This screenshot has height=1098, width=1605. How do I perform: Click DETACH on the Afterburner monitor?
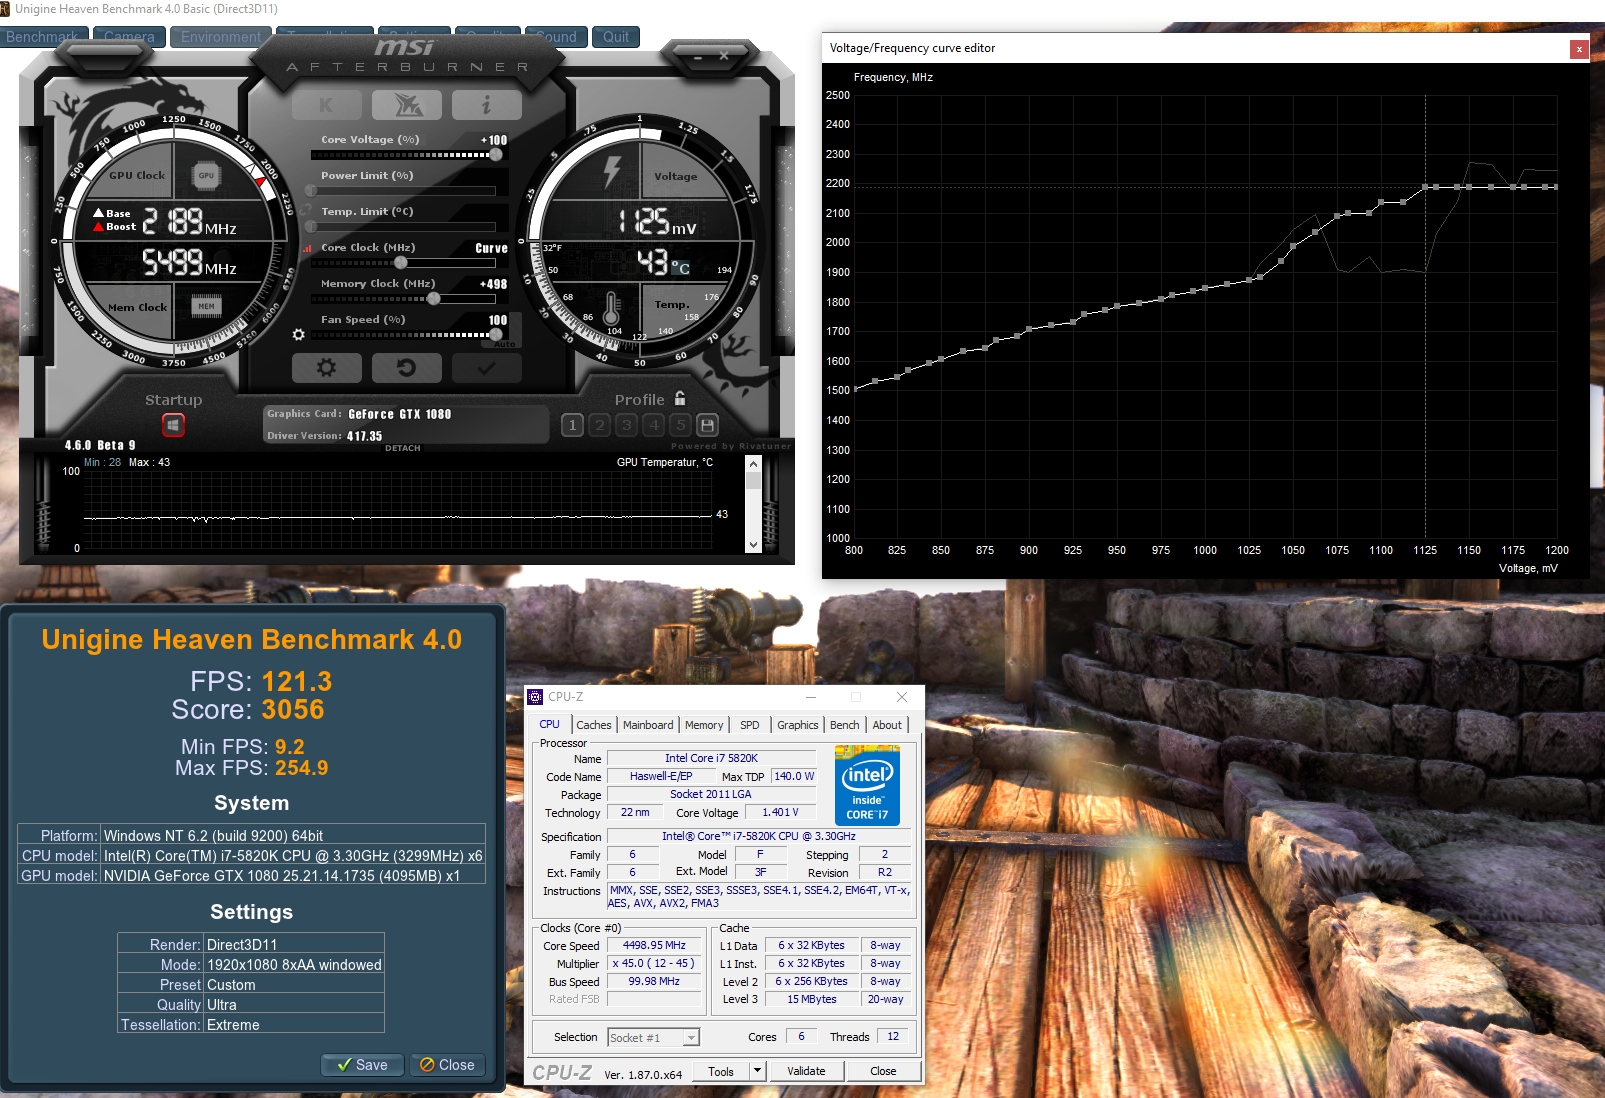click(x=403, y=448)
